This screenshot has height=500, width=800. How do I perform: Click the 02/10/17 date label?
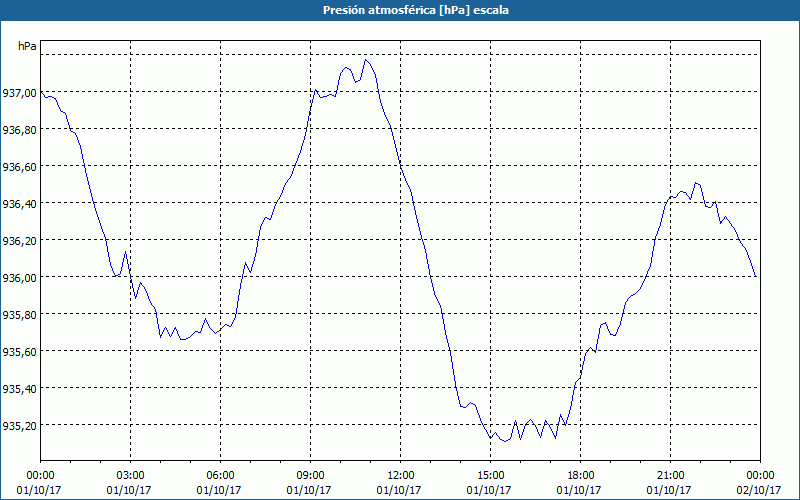click(x=759, y=490)
